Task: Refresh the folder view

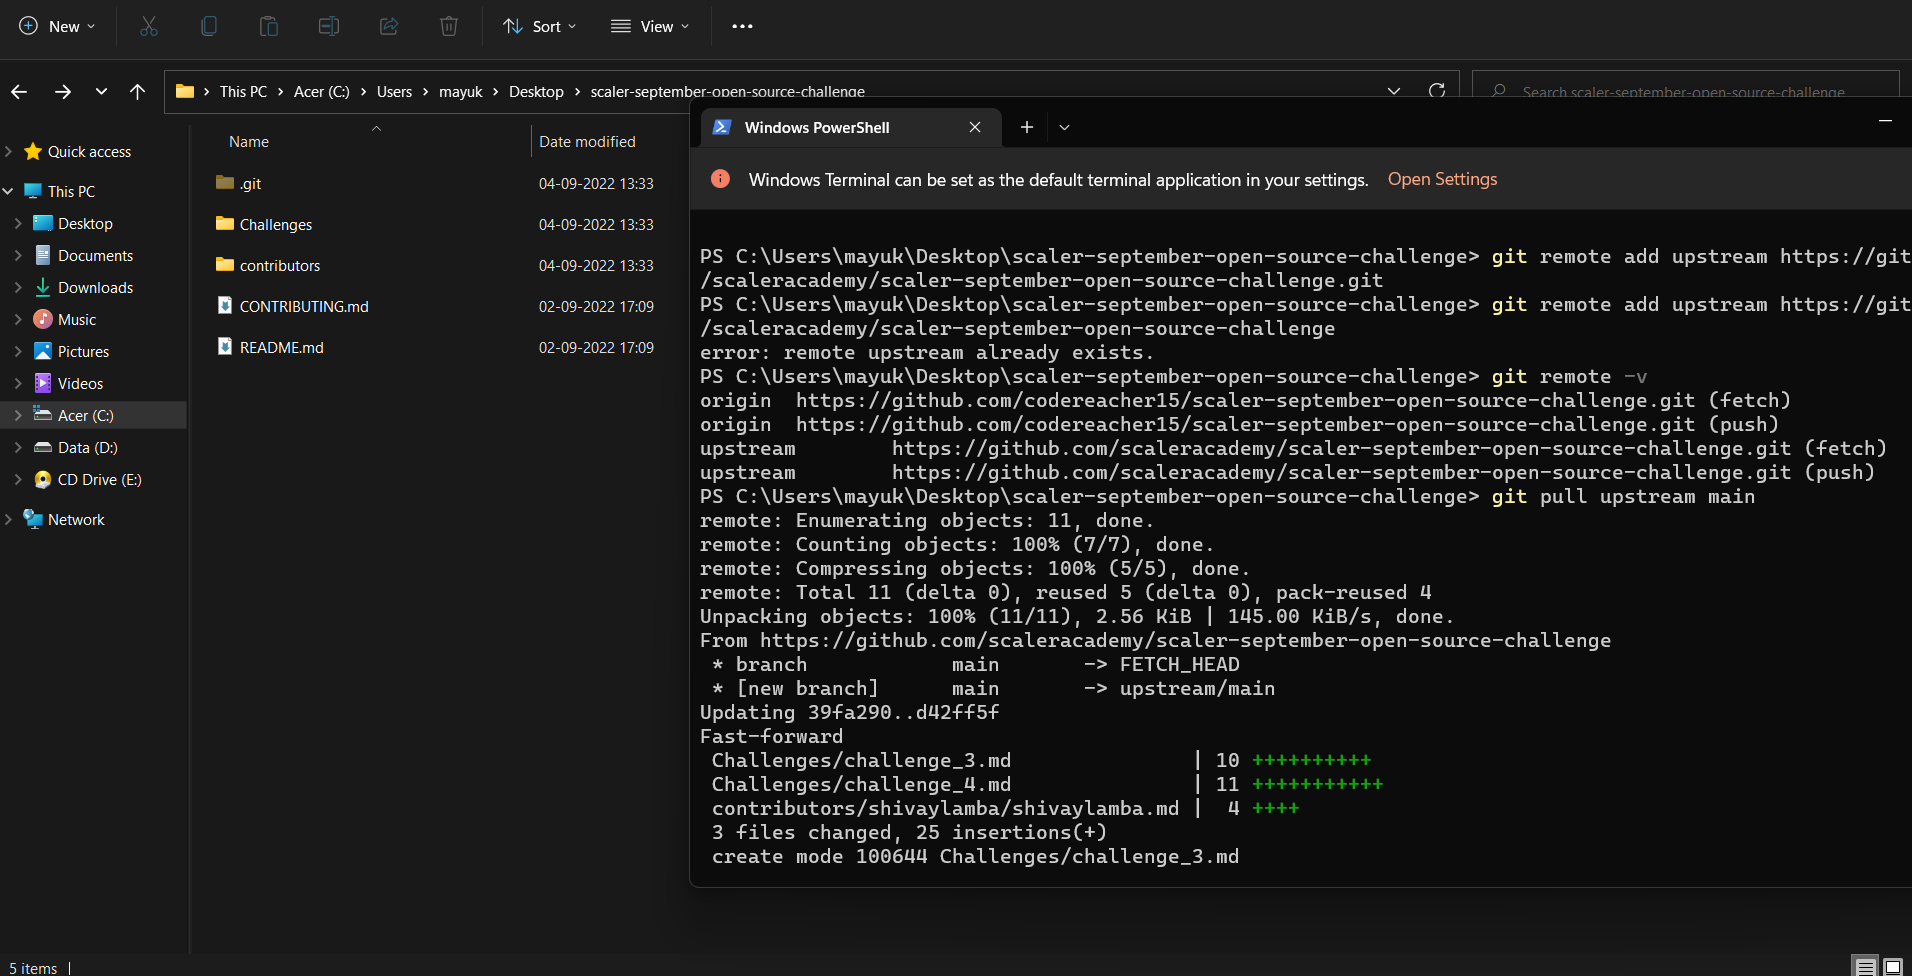Action: point(1437,90)
